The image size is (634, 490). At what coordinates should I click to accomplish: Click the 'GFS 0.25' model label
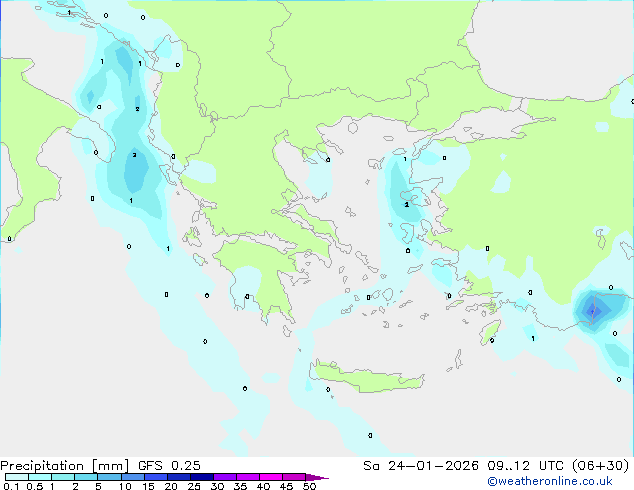tap(169, 466)
